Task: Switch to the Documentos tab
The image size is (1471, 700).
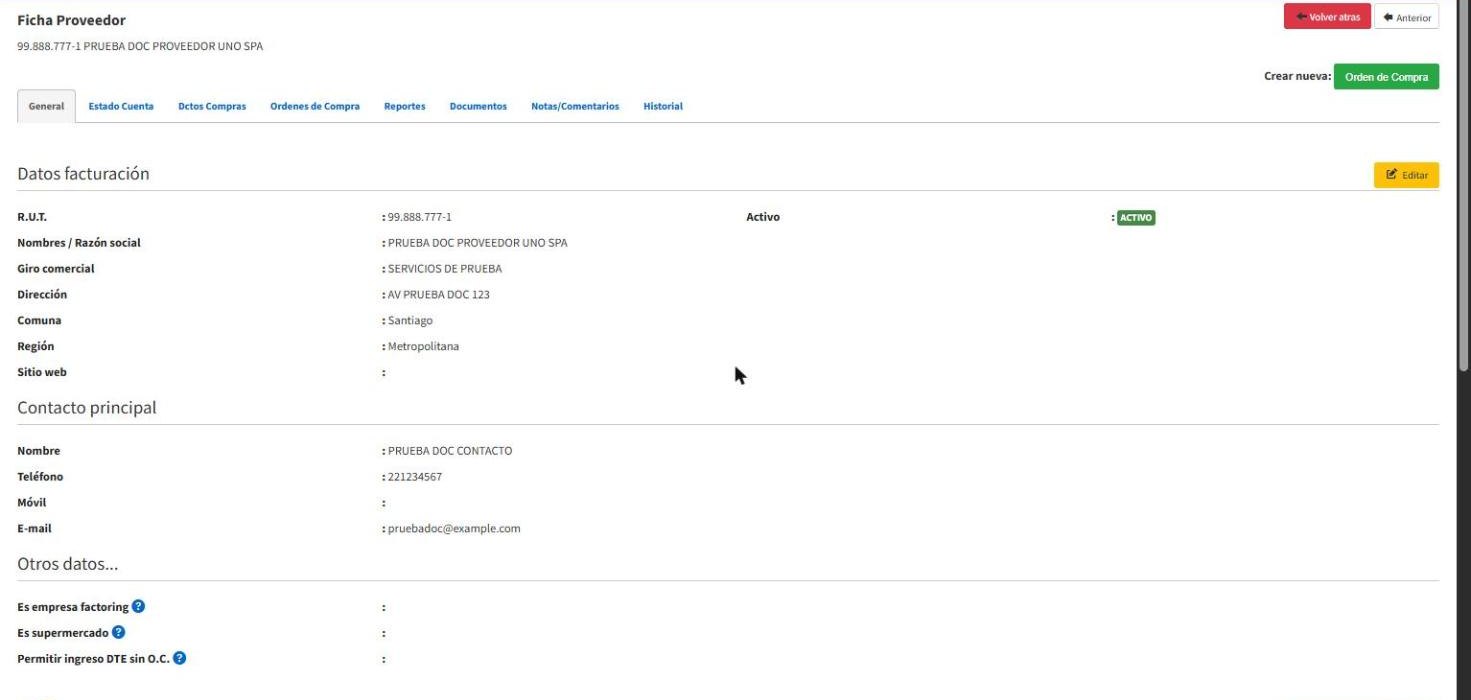Action: [478, 107]
